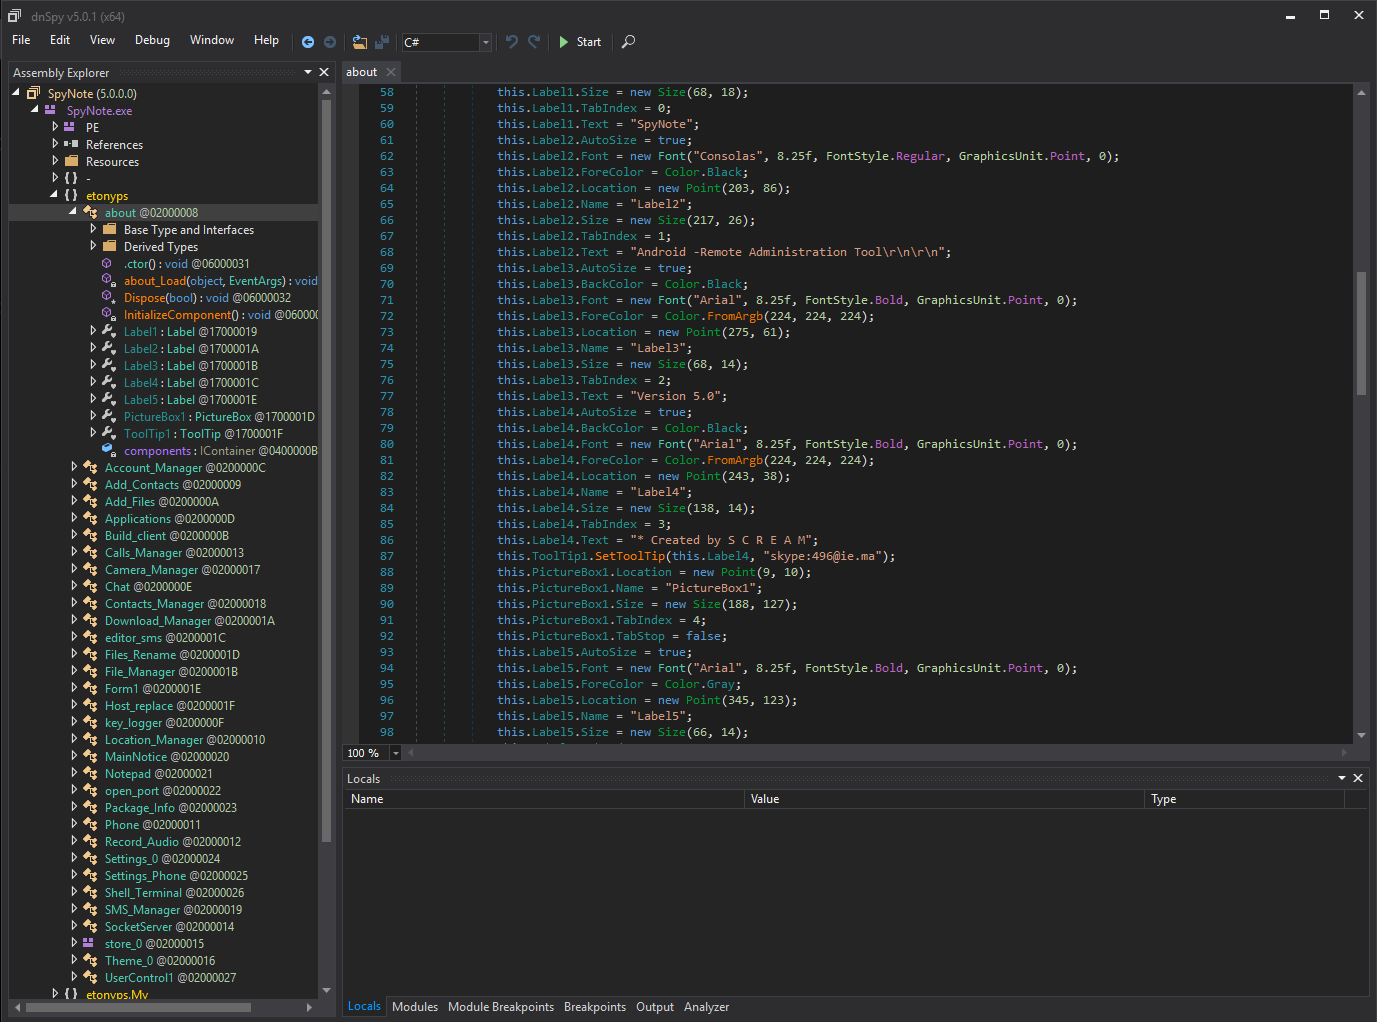Expand the Camera_Manager class node
This screenshot has height=1022, width=1377.
point(74,569)
